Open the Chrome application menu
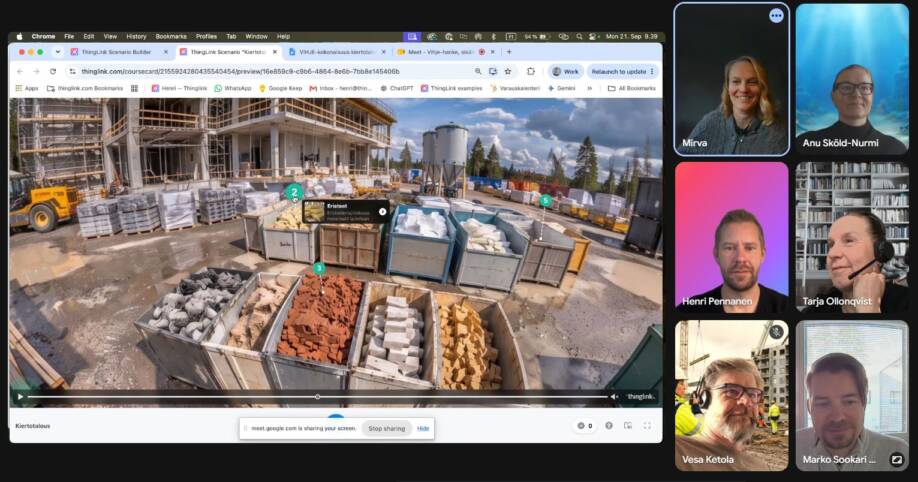The width and height of the screenshot is (918, 482). [43, 36]
